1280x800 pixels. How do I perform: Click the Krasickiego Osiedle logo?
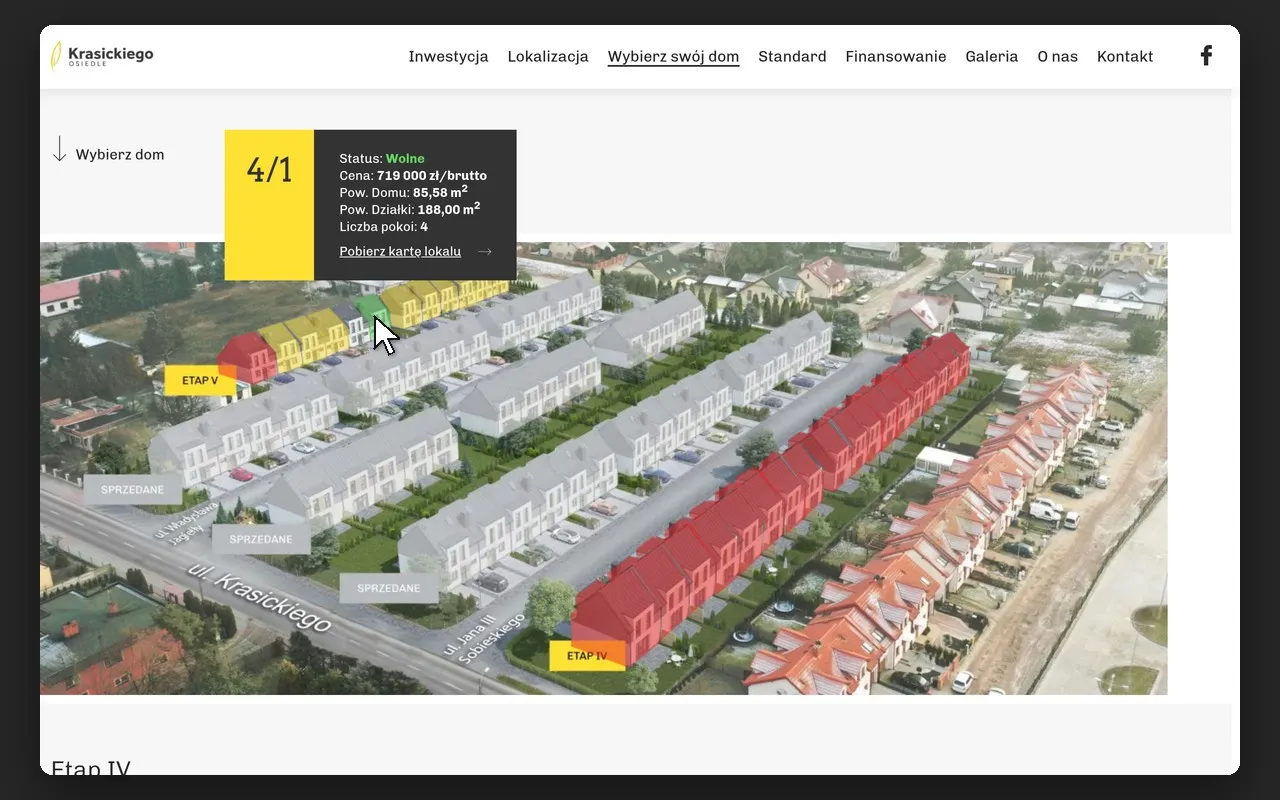tap(102, 56)
